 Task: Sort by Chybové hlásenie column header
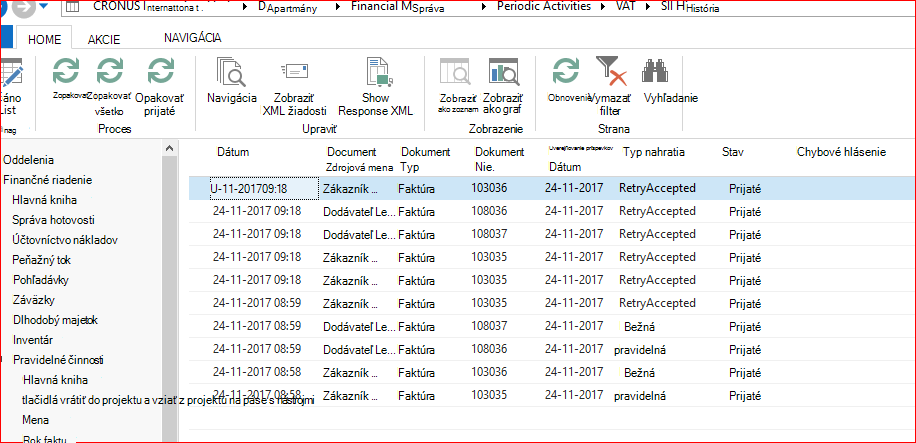coord(841,153)
